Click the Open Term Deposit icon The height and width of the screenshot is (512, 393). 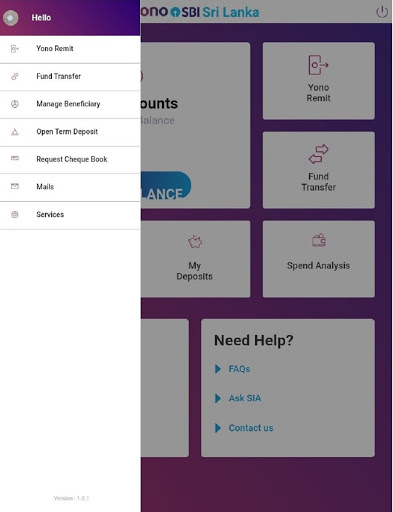click(x=15, y=132)
